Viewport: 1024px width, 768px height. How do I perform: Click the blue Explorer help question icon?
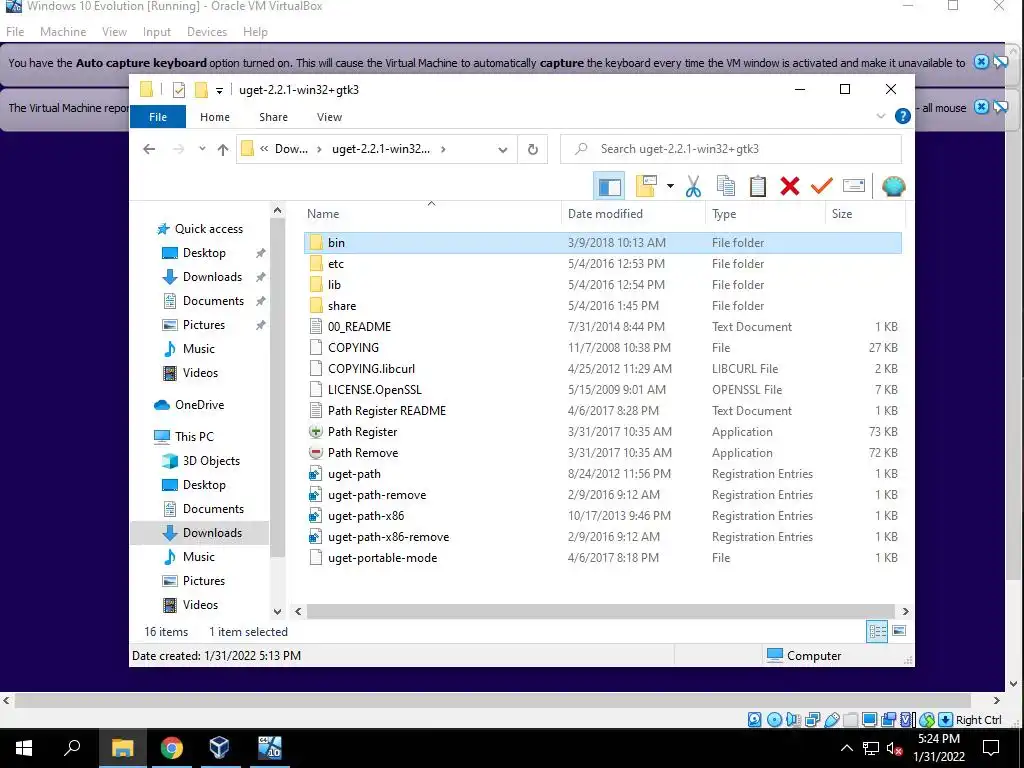[x=903, y=116]
